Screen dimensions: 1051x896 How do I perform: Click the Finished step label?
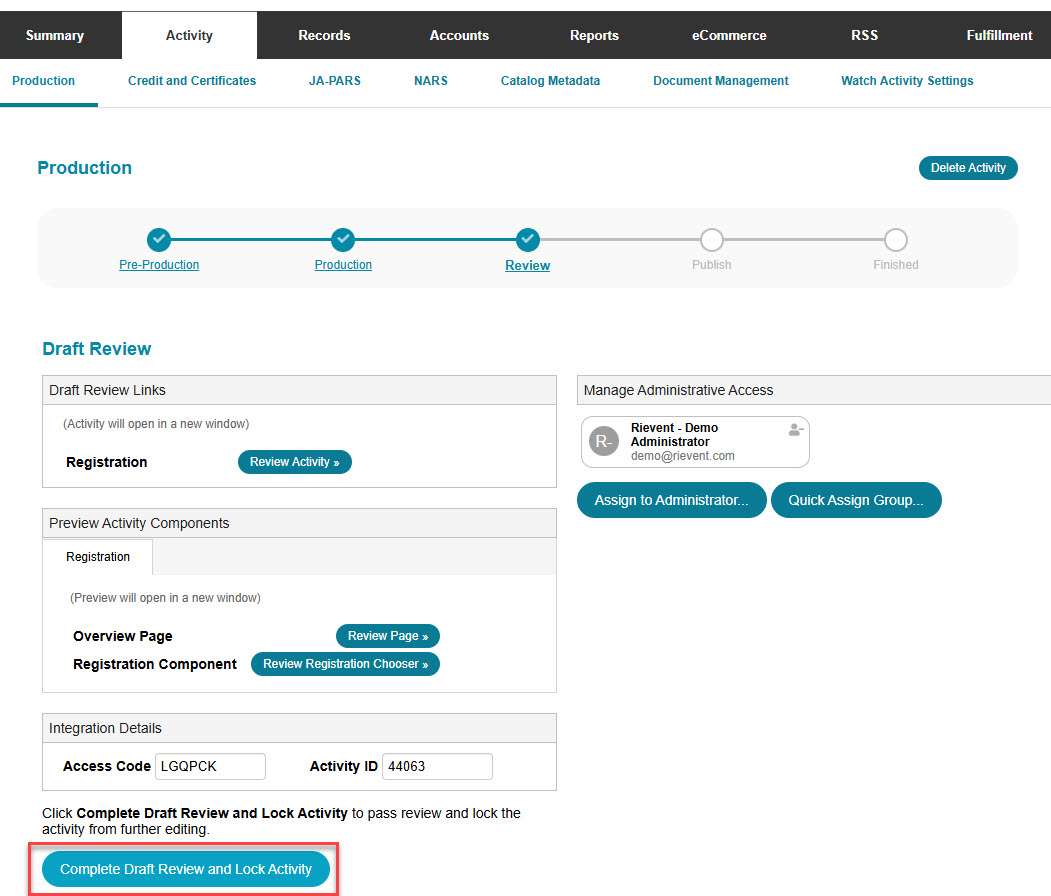click(x=895, y=265)
